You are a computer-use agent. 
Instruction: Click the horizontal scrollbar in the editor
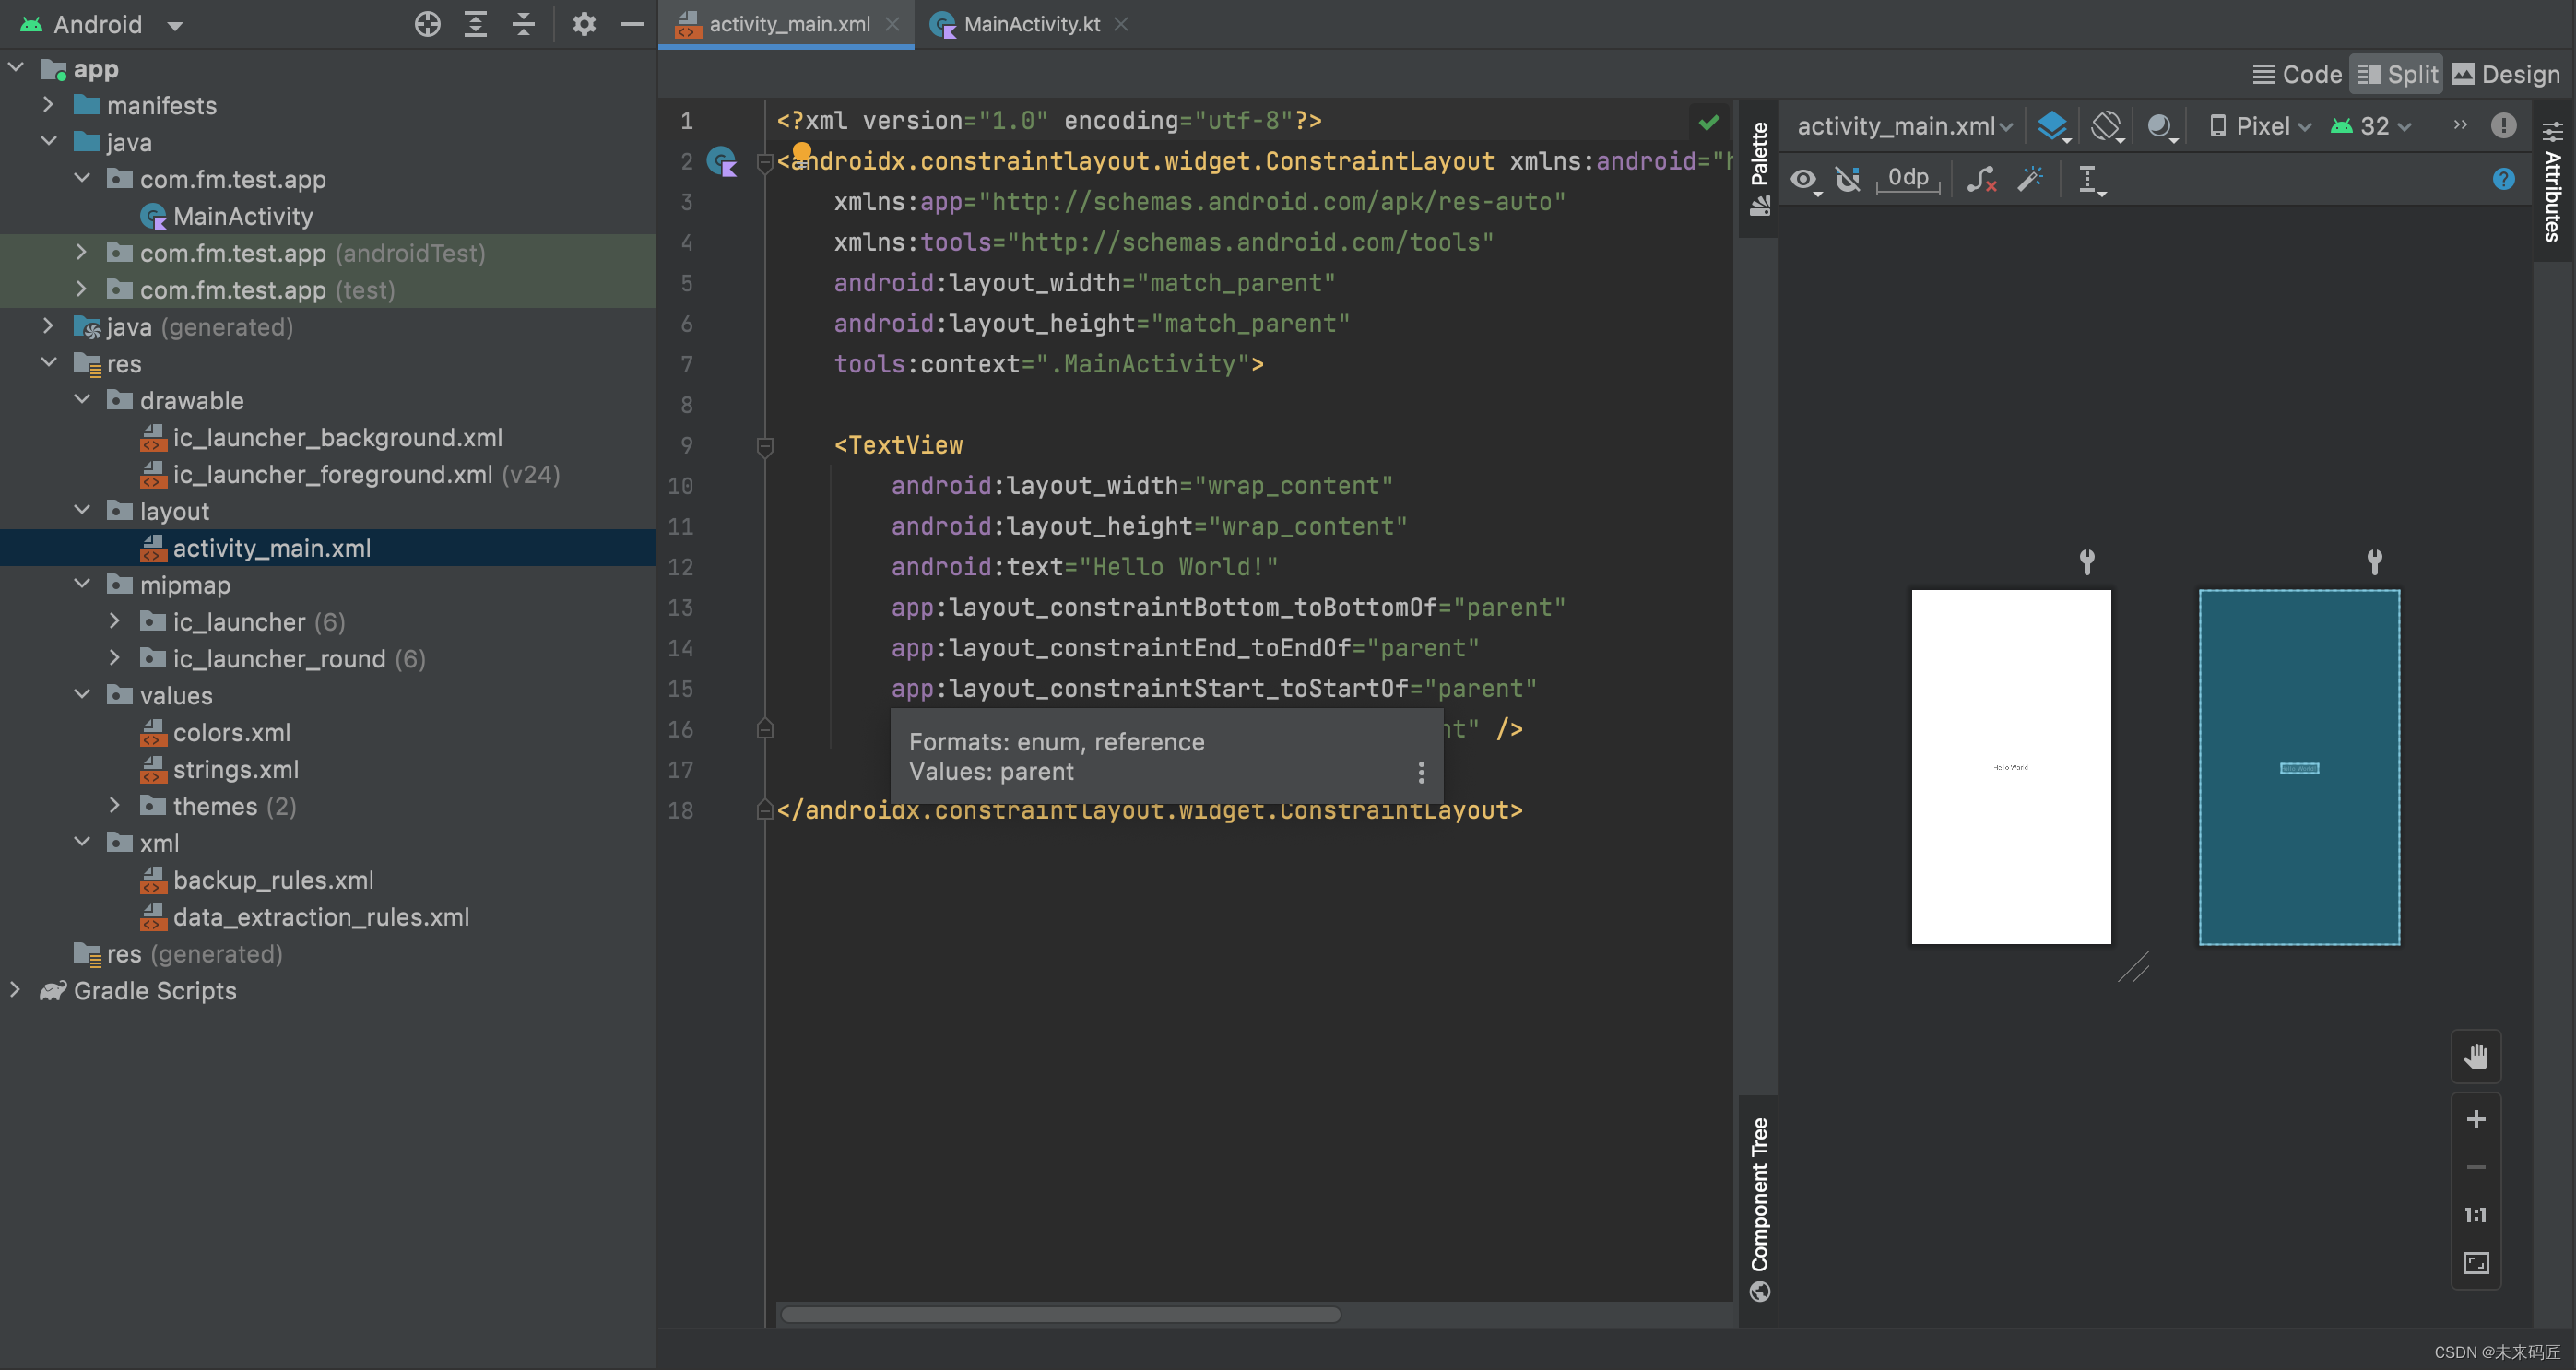coord(1060,1314)
